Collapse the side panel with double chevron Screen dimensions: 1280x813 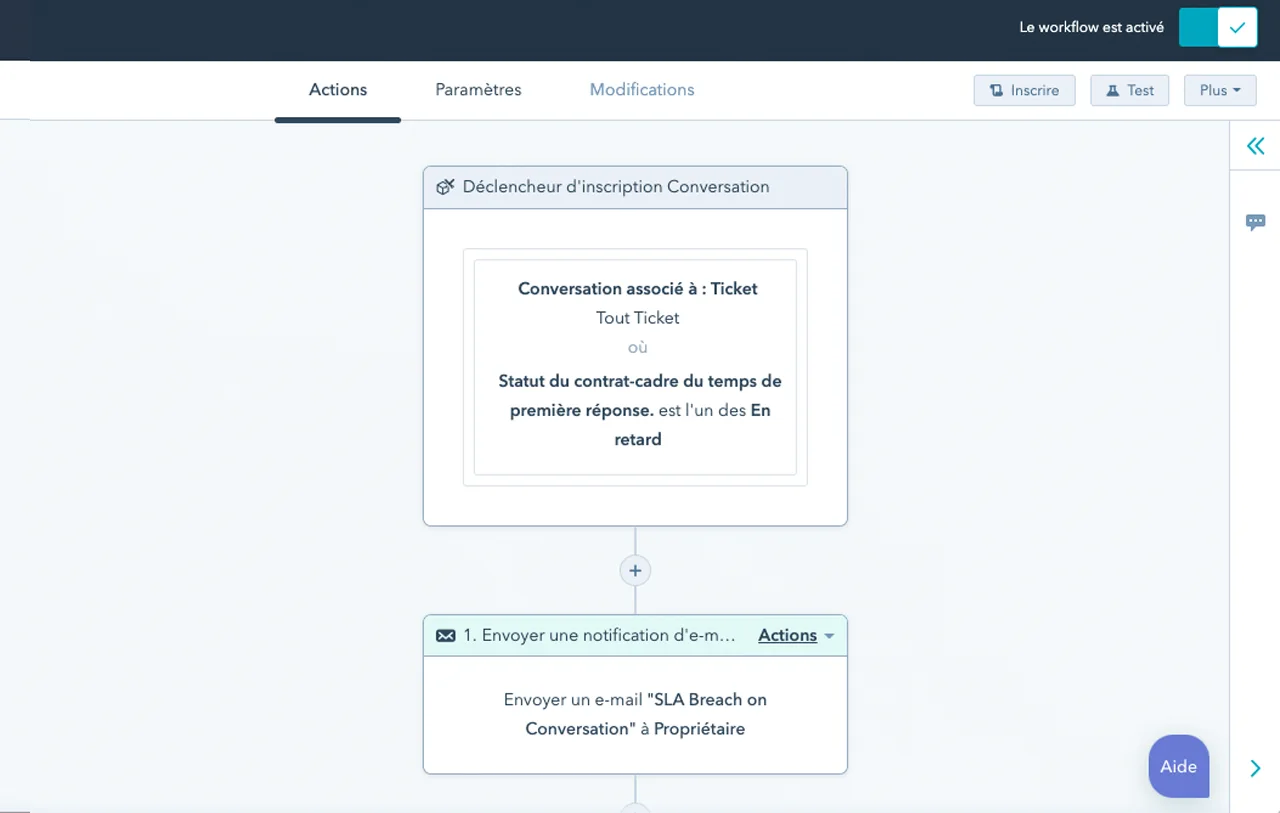tap(1255, 147)
